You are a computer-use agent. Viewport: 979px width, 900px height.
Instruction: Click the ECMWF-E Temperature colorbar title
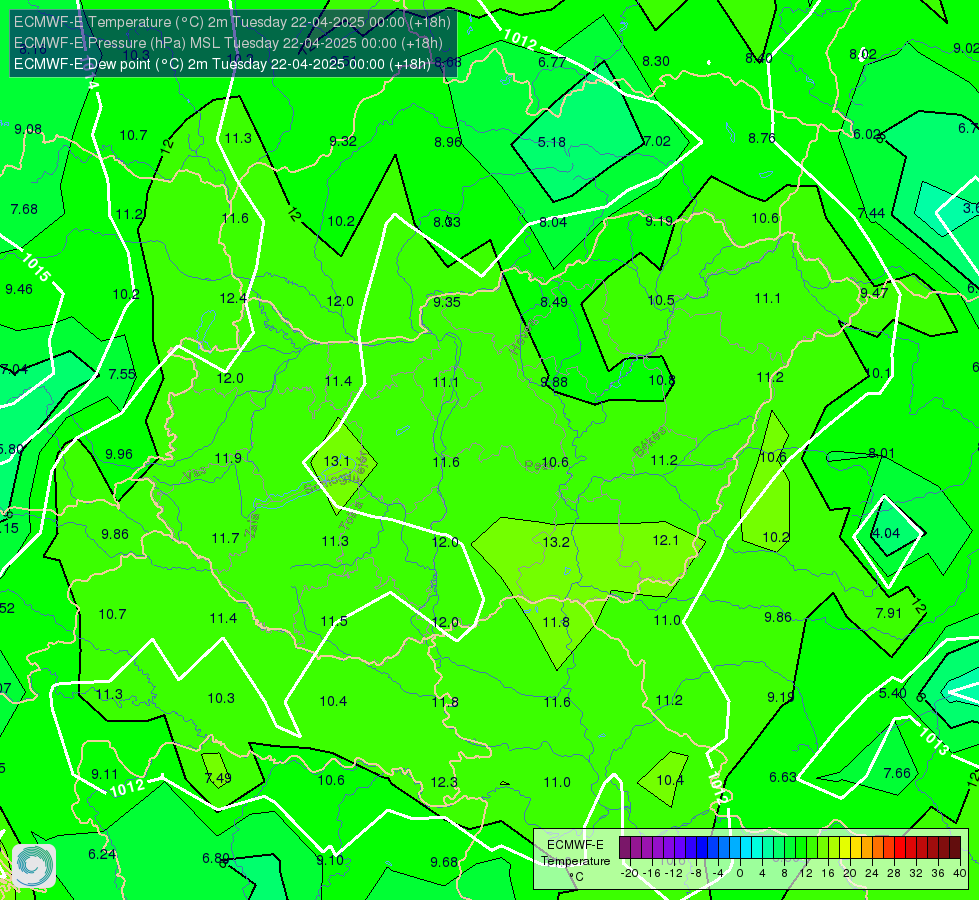point(575,853)
